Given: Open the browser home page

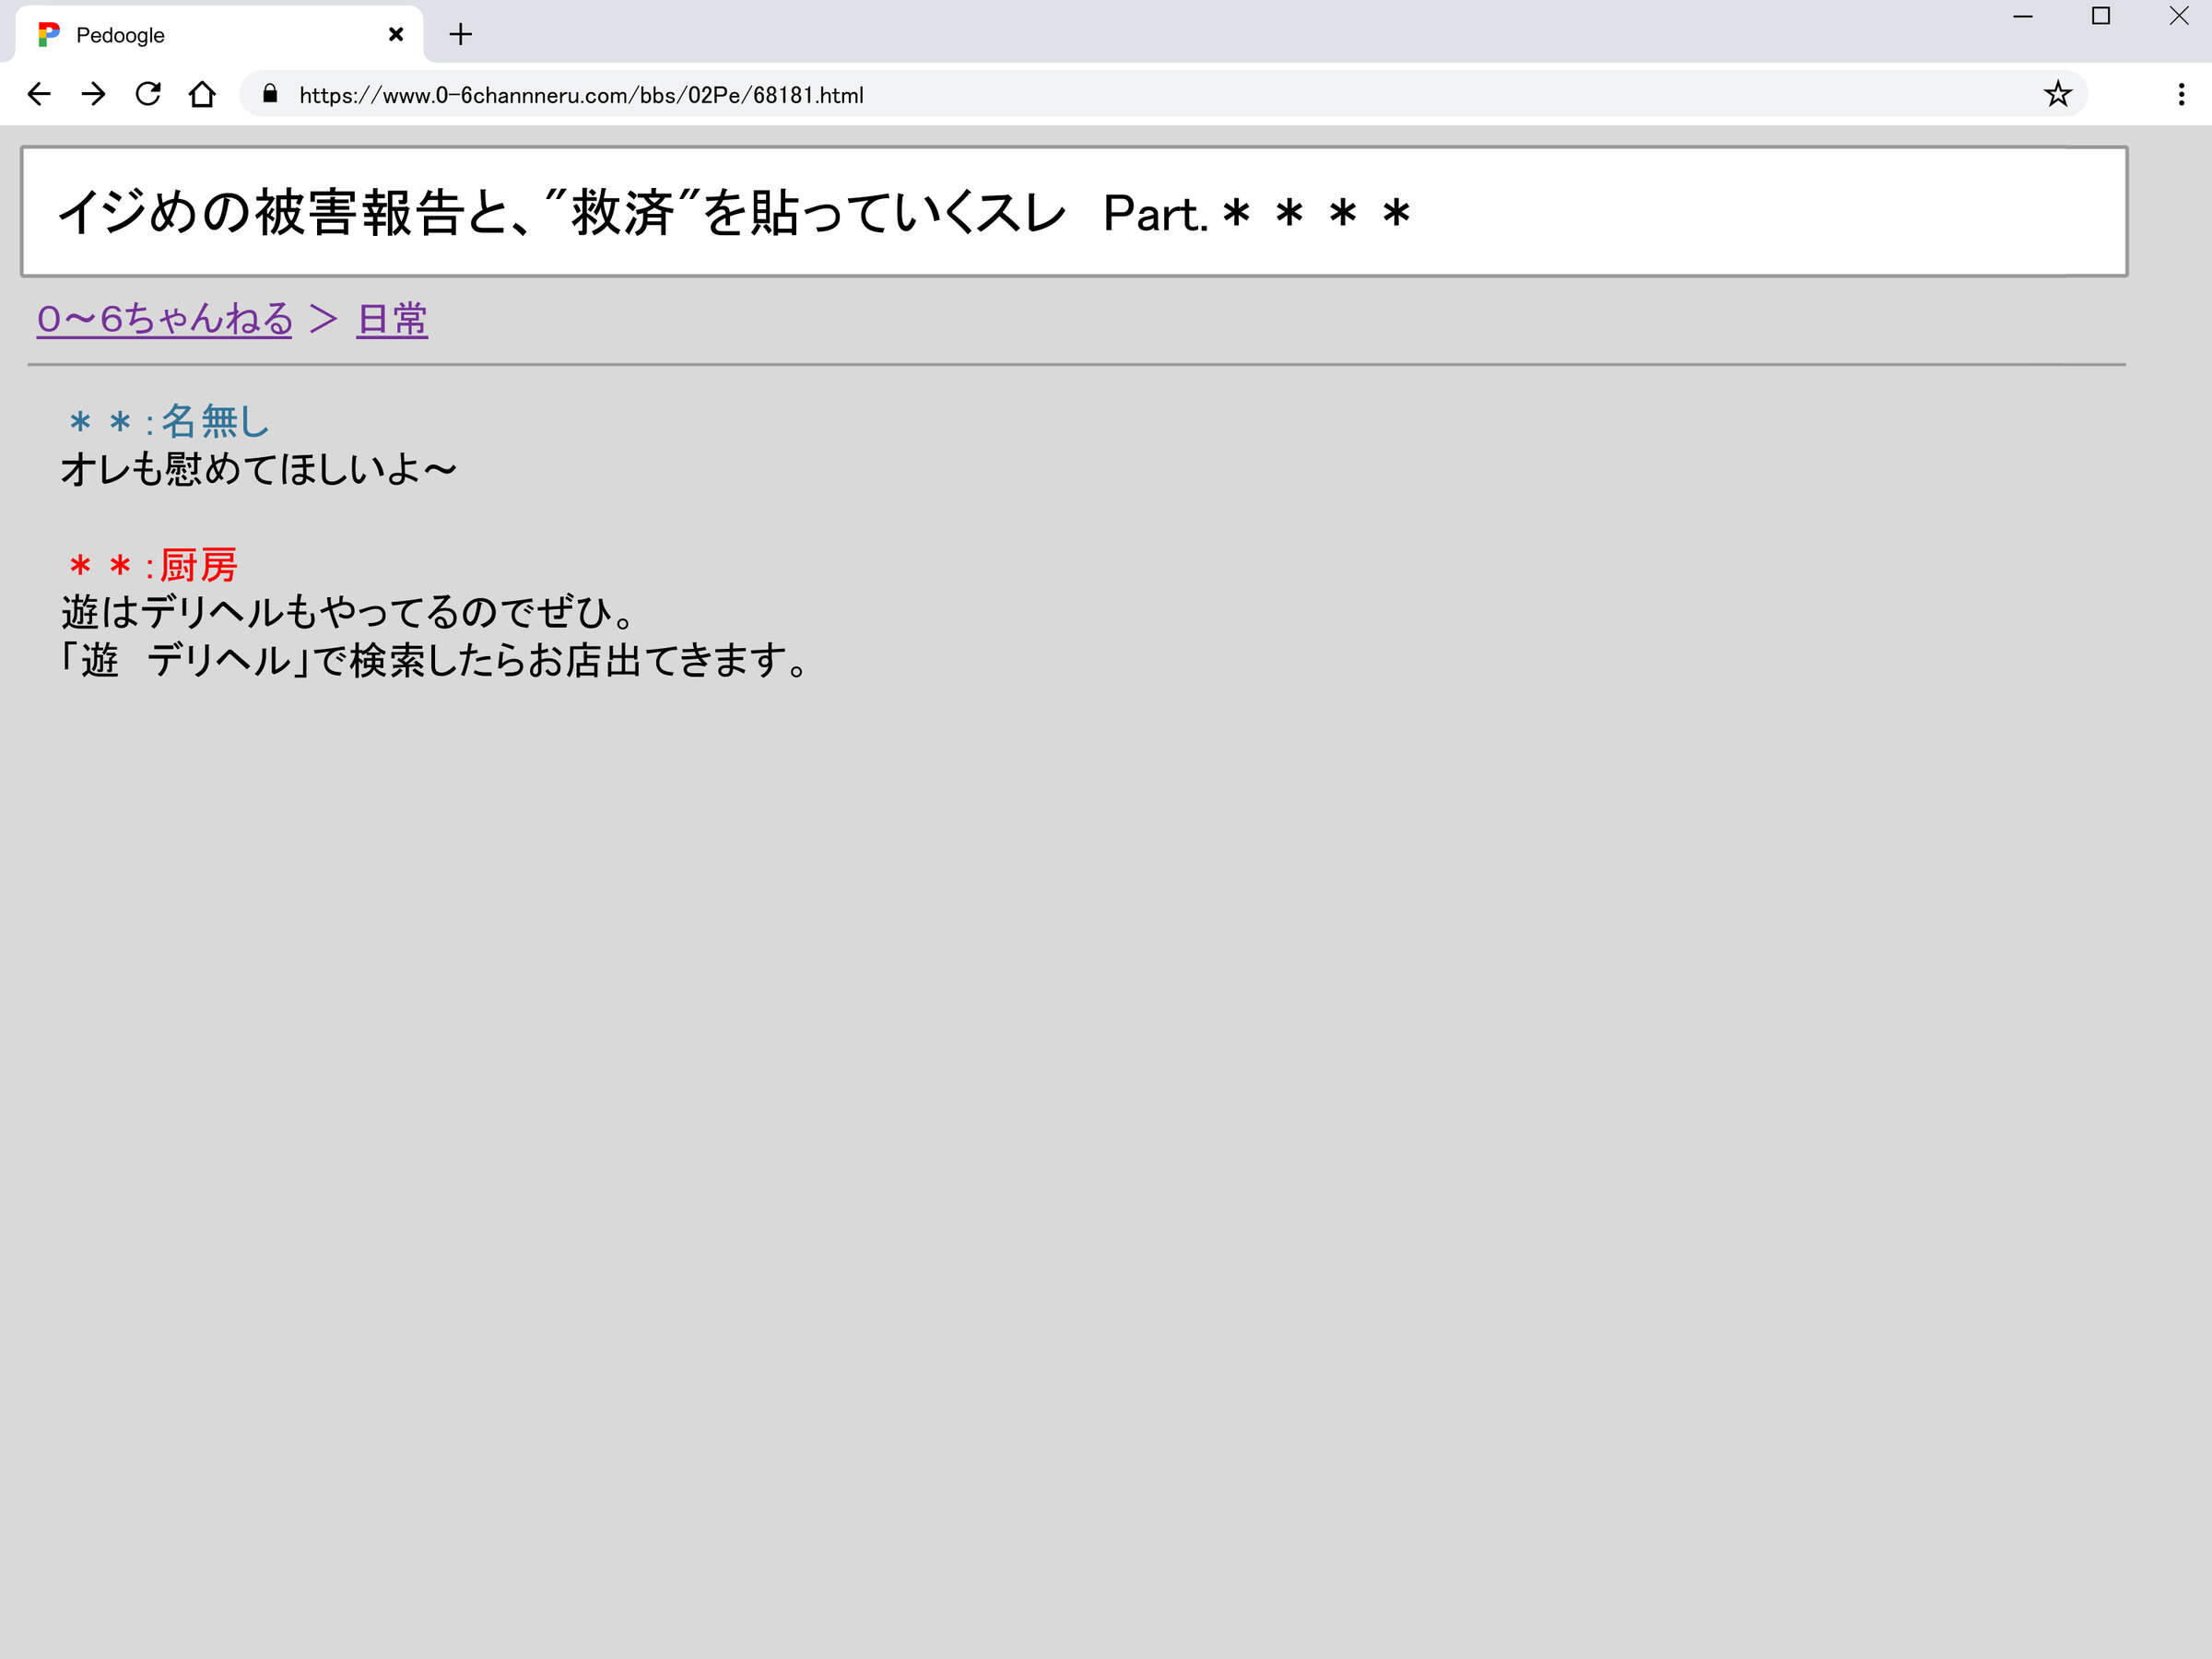Looking at the screenshot, I should 202,94.
